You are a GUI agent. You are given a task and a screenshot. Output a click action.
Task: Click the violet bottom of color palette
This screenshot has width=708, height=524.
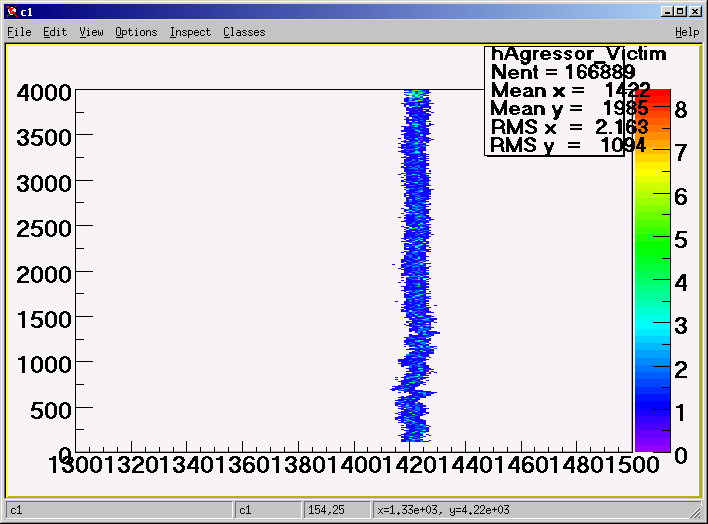point(652,443)
